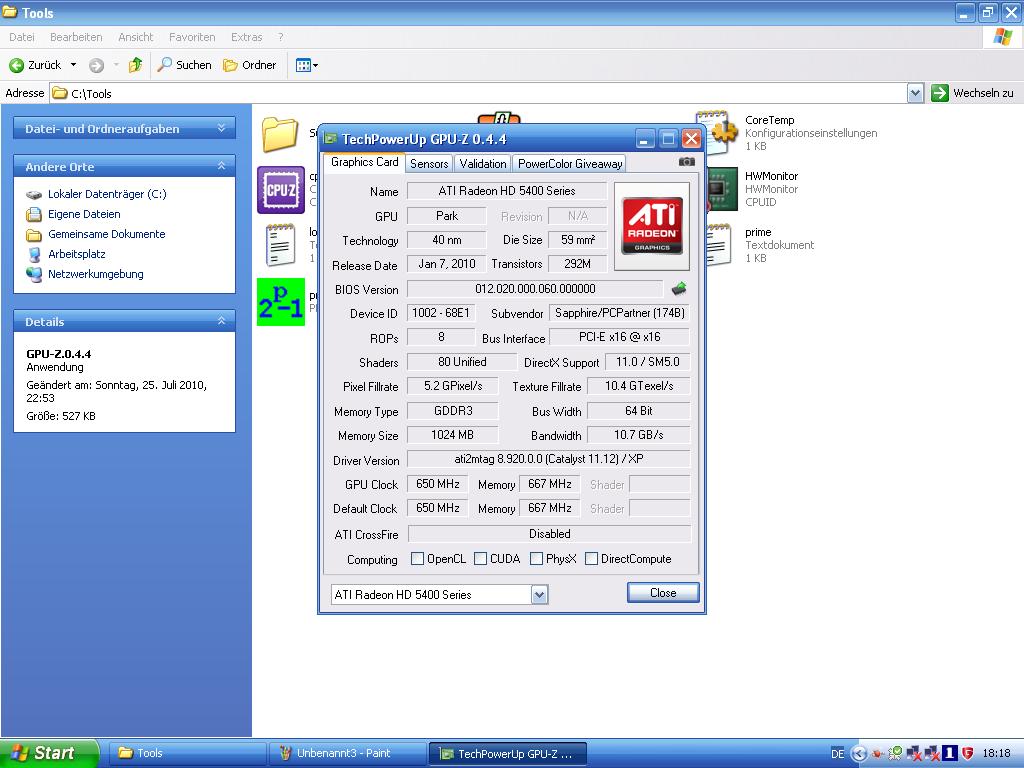Click the DE language indicator

click(x=837, y=754)
